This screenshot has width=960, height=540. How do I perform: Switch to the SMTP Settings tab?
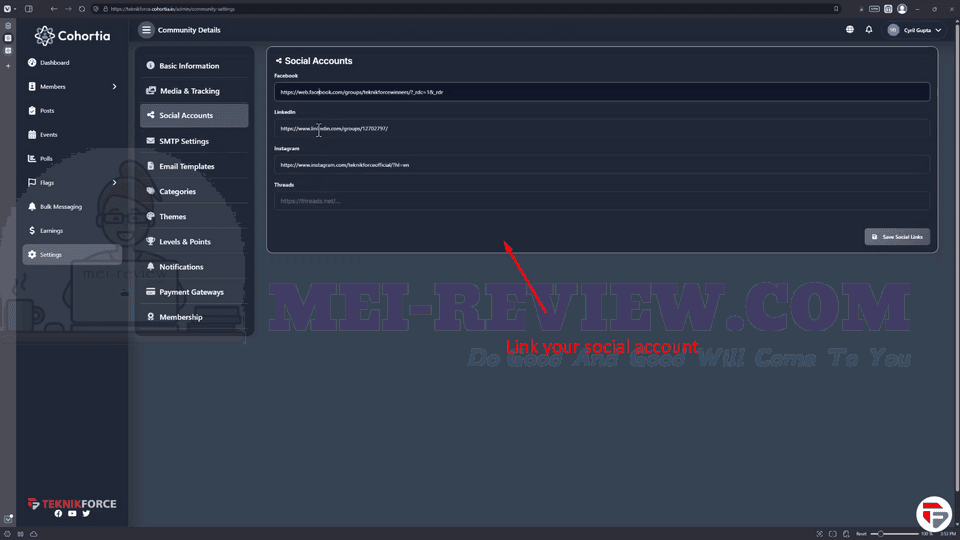tap(194, 141)
